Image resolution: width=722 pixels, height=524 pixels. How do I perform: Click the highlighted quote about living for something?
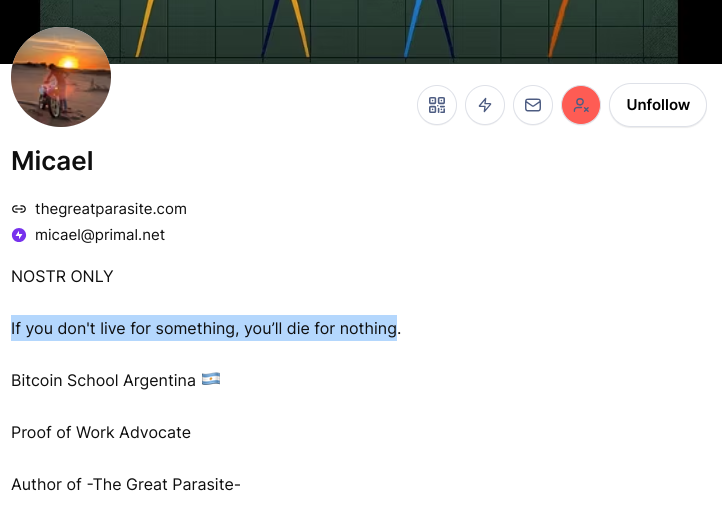coord(204,328)
